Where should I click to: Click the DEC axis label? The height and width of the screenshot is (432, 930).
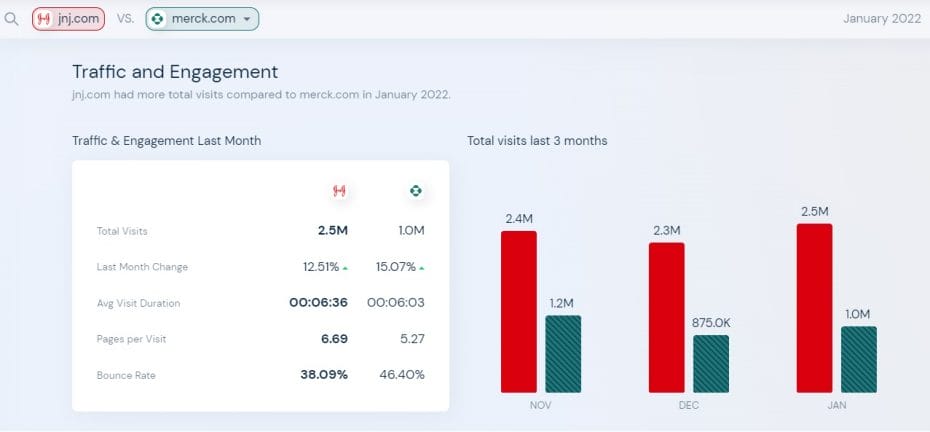(x=689, y=406)
